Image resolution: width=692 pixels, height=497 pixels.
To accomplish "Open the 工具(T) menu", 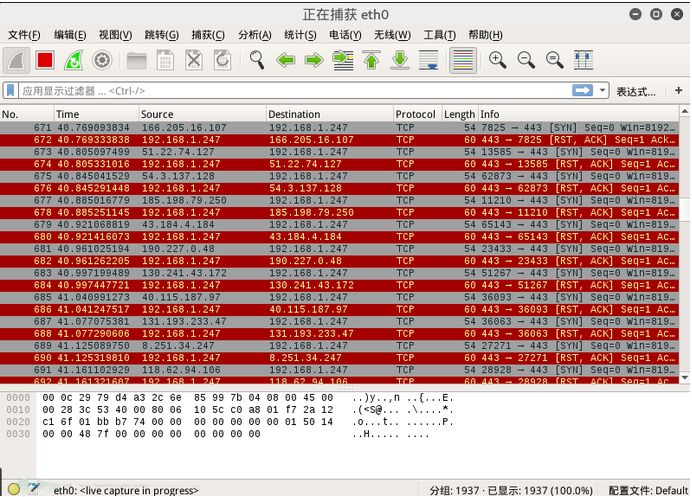I will 440,35.
